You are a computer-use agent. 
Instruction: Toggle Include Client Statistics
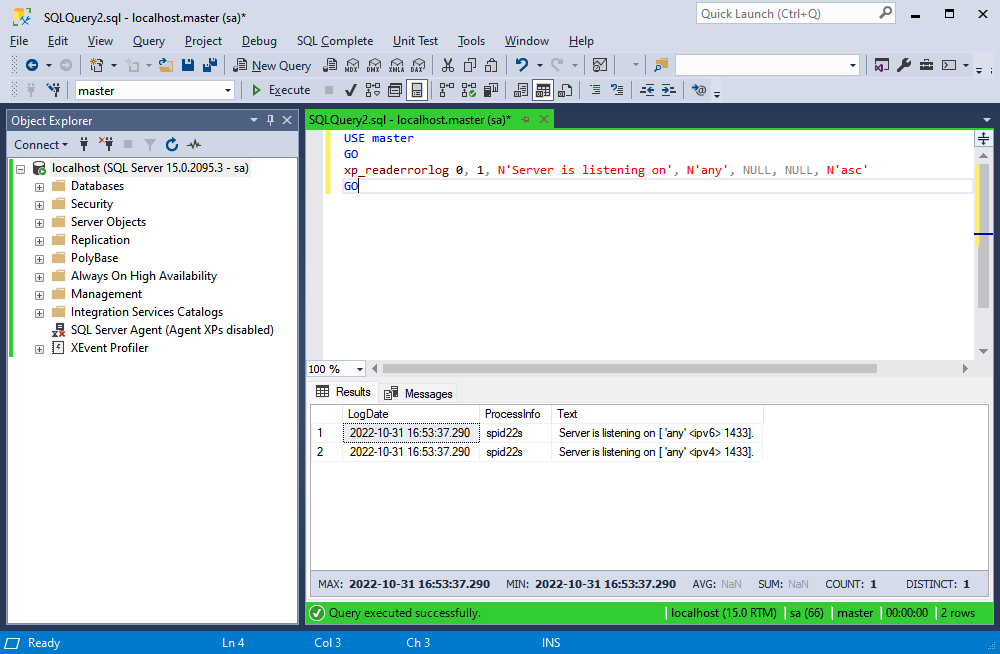[x=490, y=90]
